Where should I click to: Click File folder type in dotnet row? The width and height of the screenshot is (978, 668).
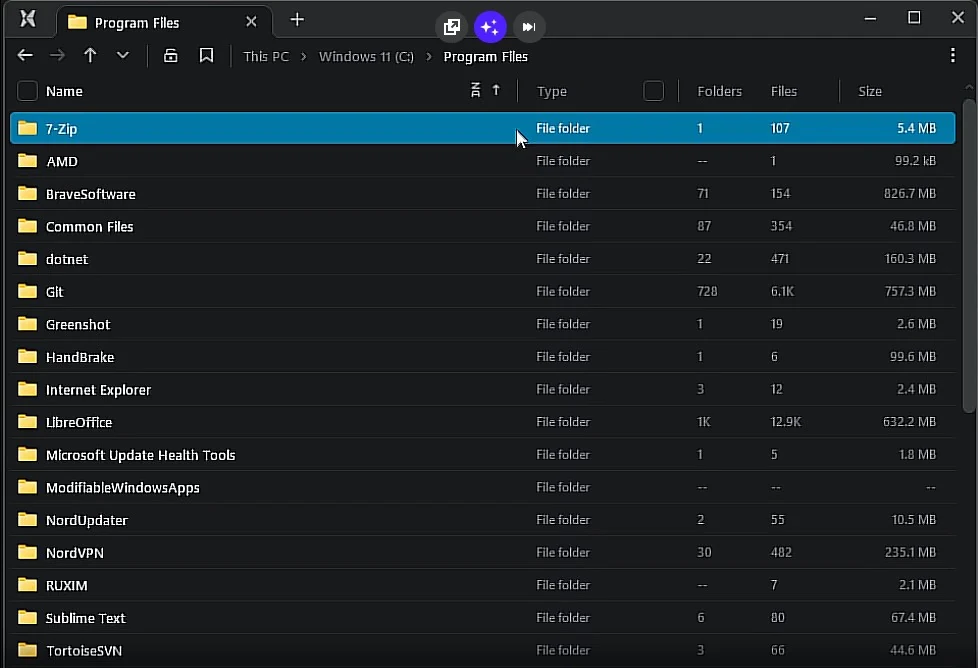pos(563,258)
